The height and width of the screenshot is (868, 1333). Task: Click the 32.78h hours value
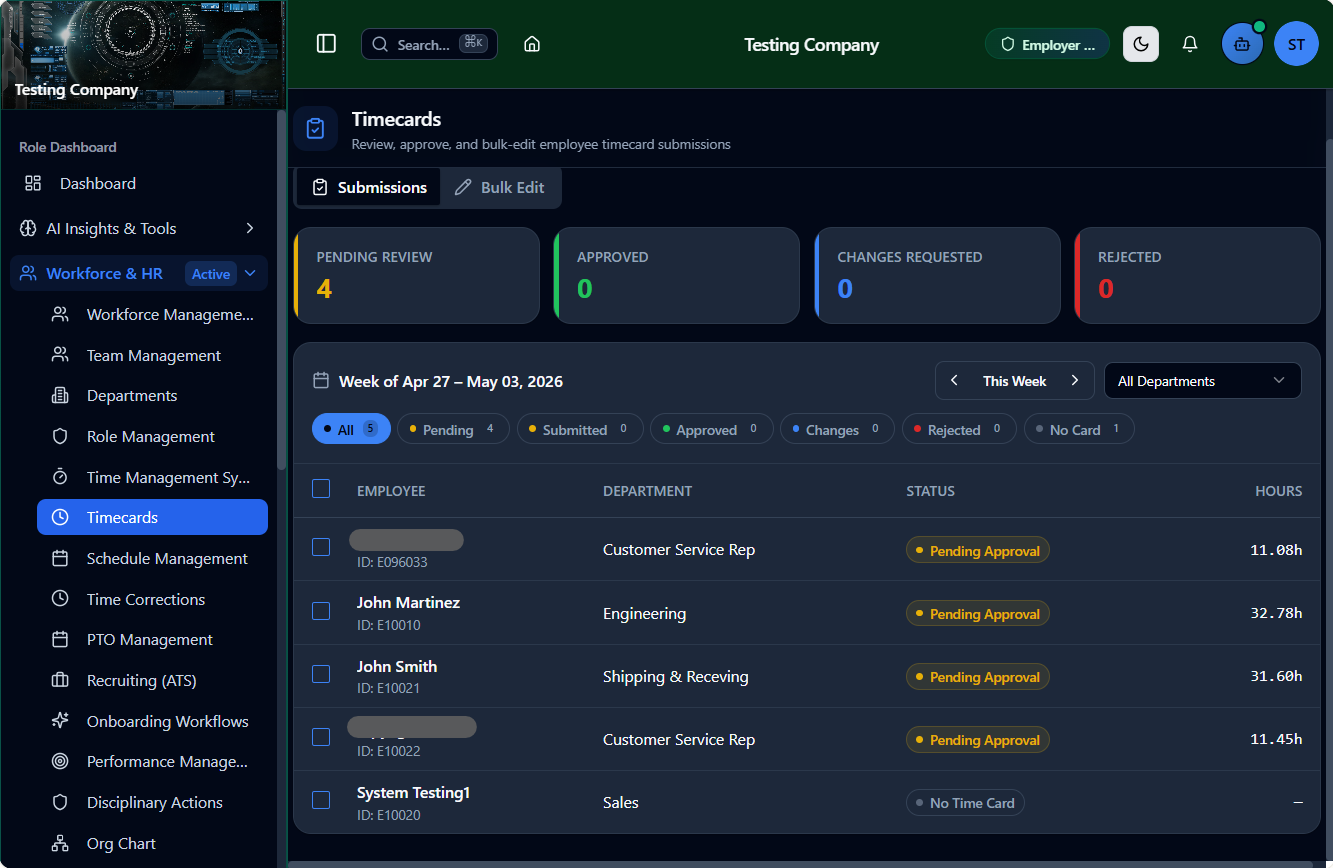click(x=1276, y=613)
